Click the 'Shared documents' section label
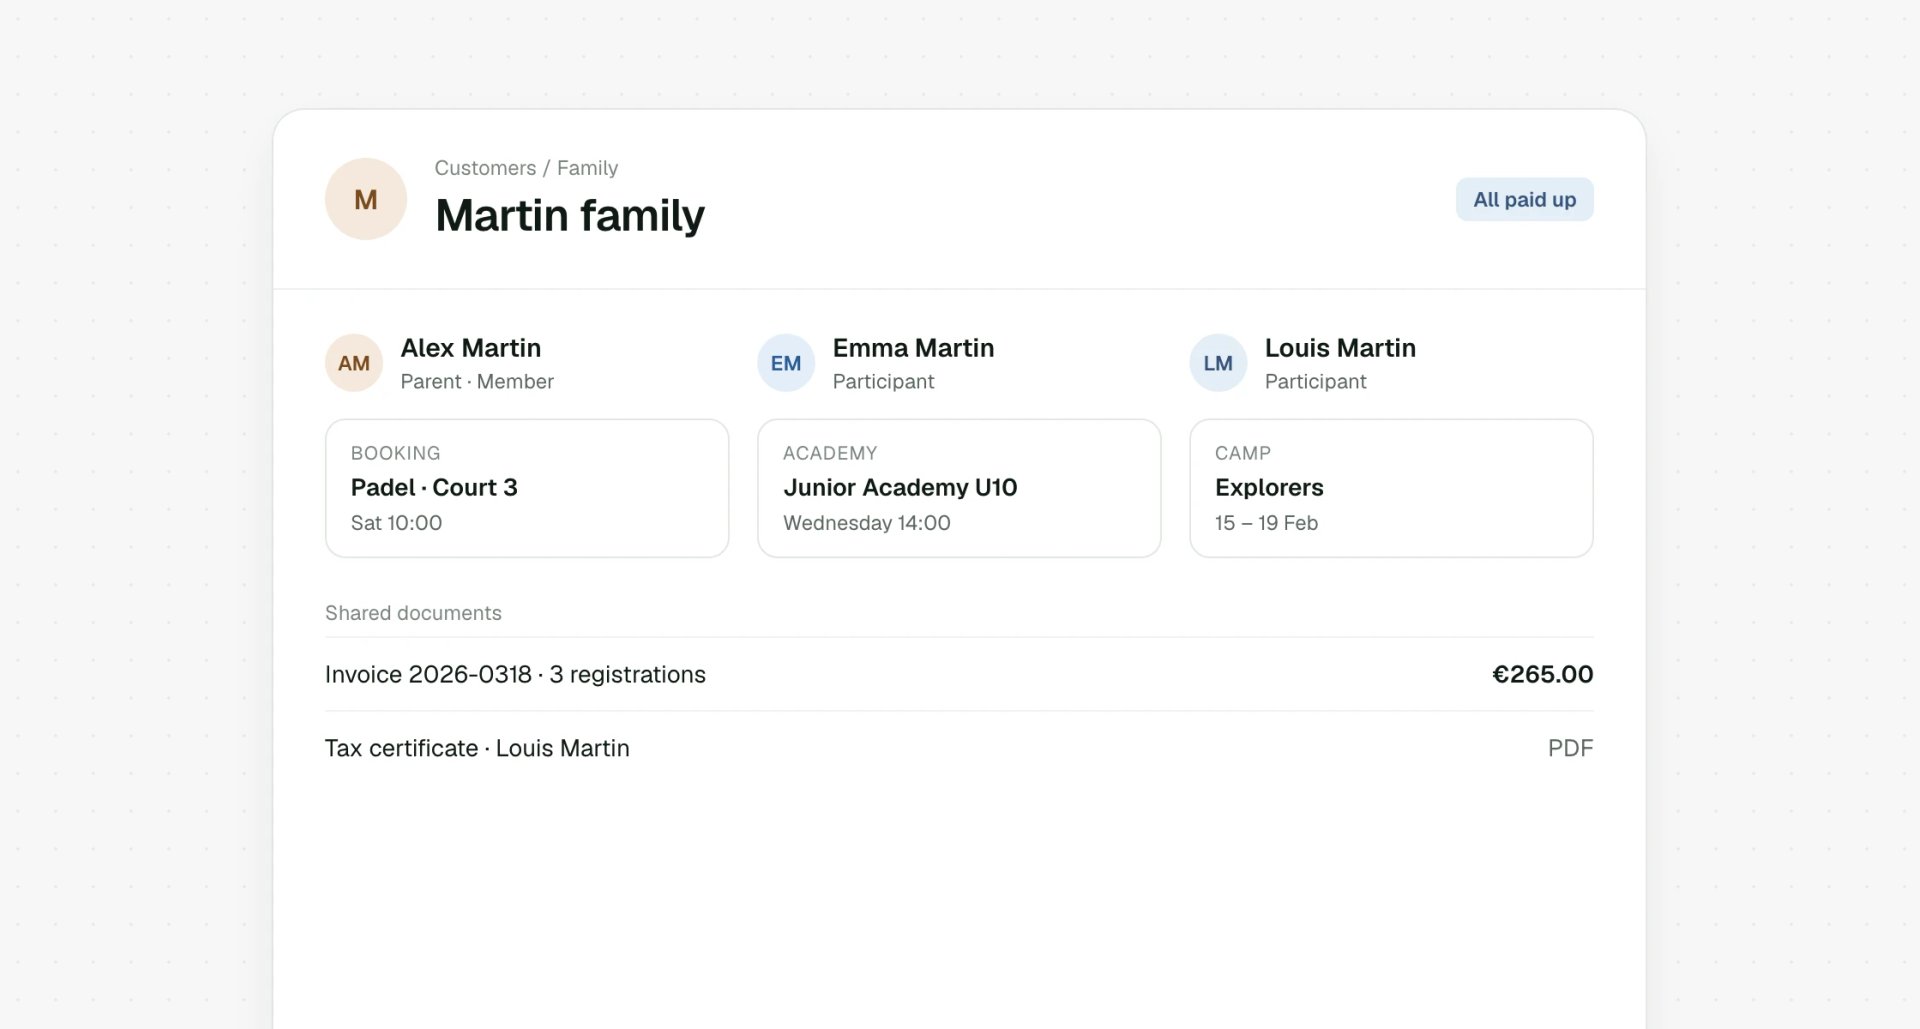 [413, 613]
